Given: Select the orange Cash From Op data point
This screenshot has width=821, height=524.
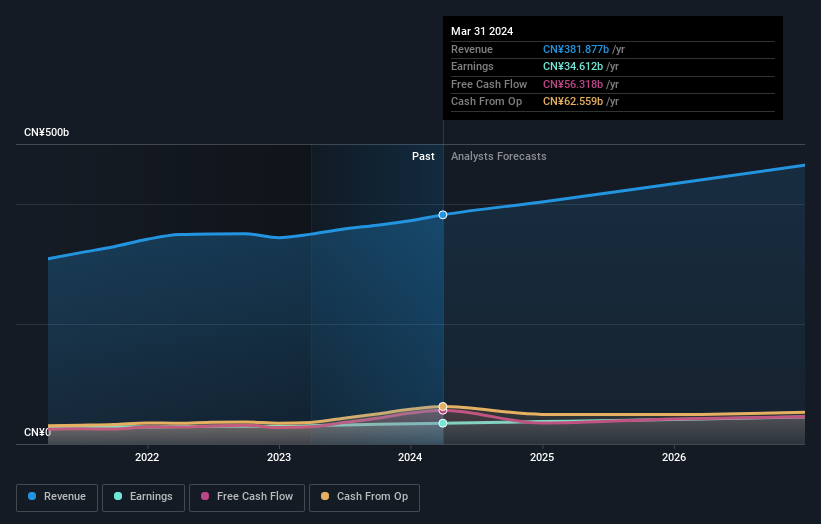Looking at the screenshot, I should (x=443, y=406).
